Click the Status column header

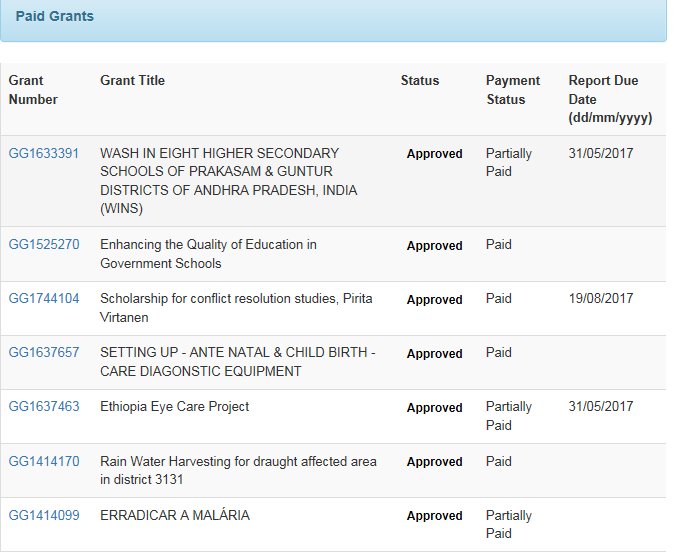click(x=419, y=80)
